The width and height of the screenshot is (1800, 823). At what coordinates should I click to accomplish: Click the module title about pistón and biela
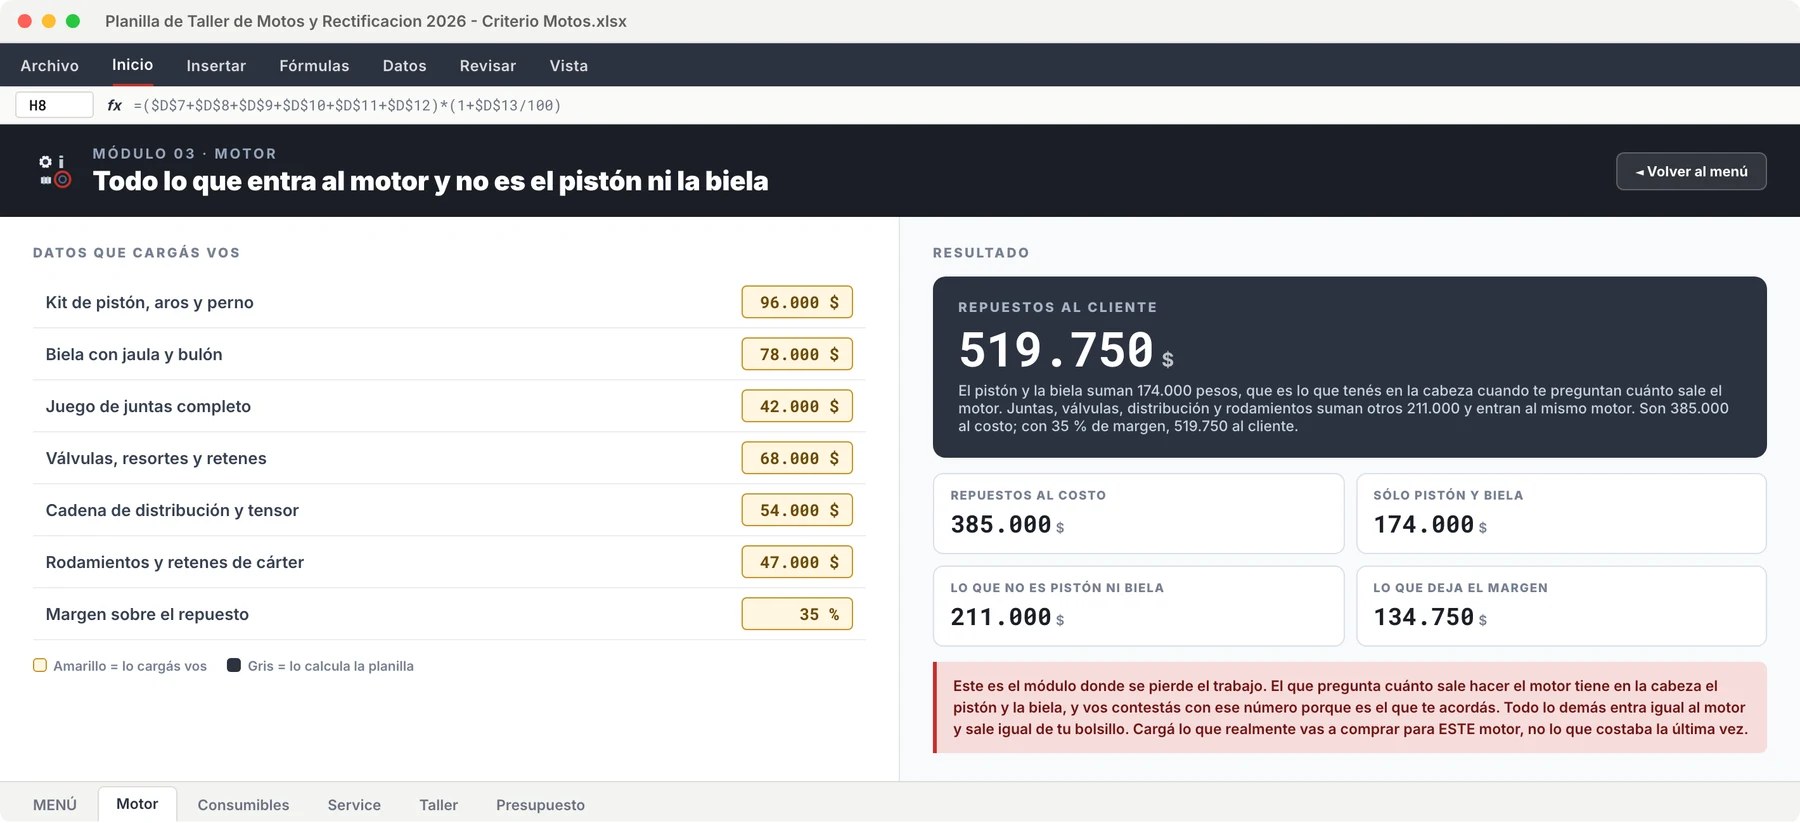(431, 181)
